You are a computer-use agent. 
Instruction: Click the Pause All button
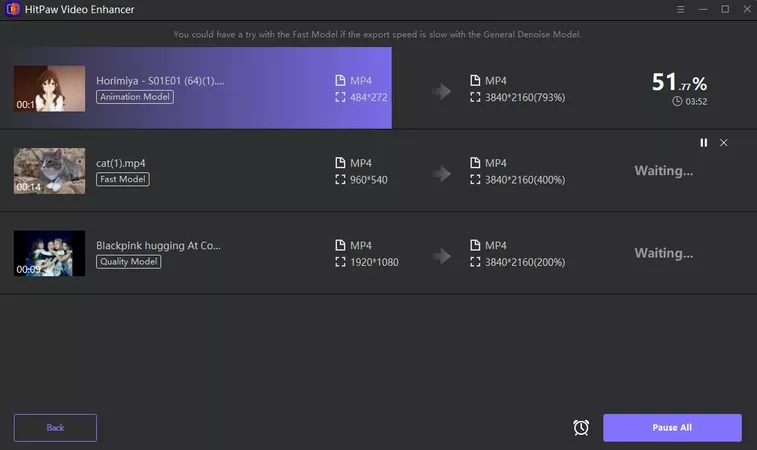click(x=672, y=427)
